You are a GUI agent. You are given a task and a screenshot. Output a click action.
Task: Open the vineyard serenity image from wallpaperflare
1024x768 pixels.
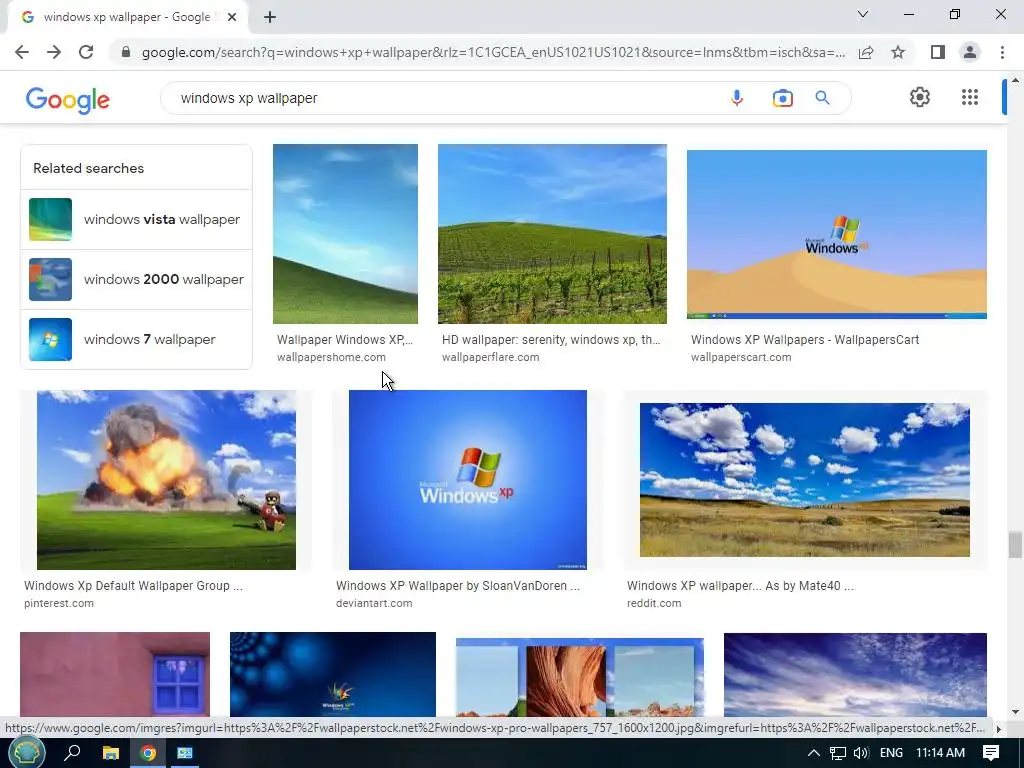click(x=552, y=234)
